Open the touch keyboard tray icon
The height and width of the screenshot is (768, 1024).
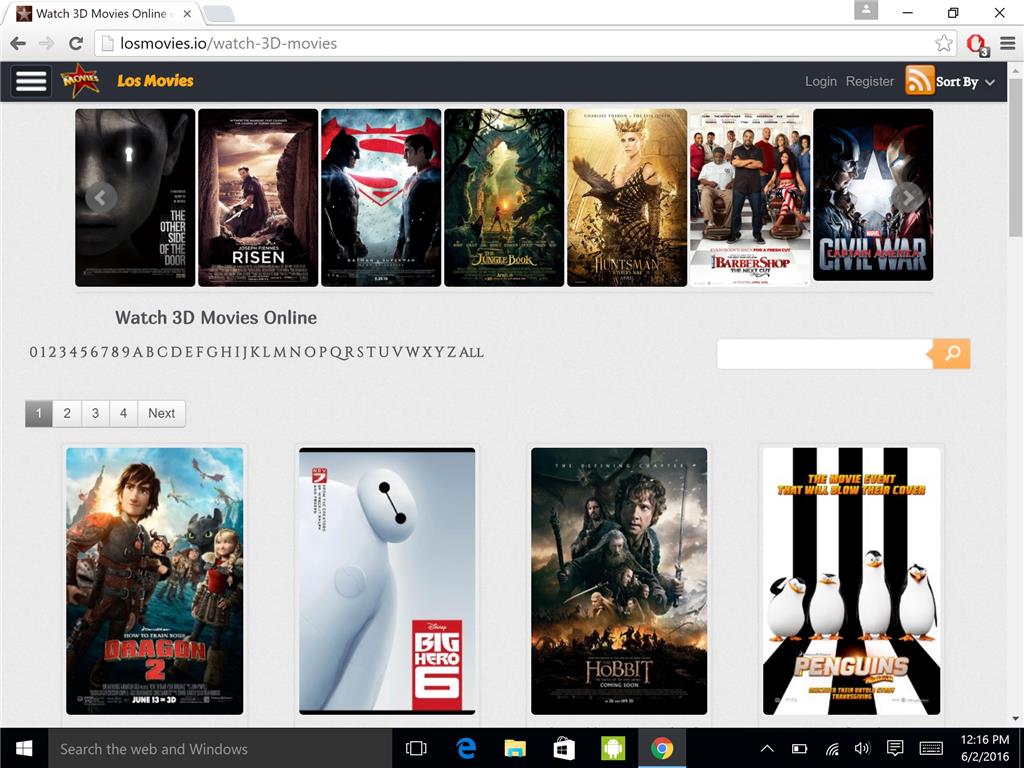pos(931,748)
